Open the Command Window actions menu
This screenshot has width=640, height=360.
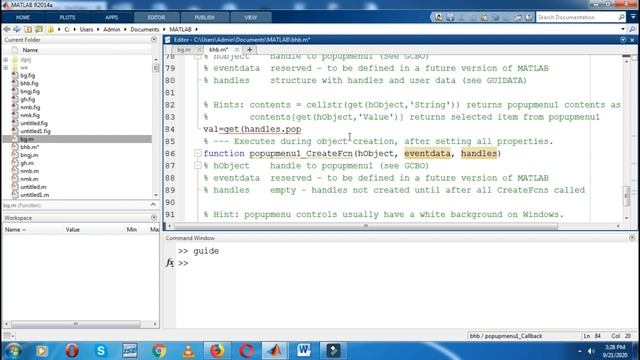point(632,238)
